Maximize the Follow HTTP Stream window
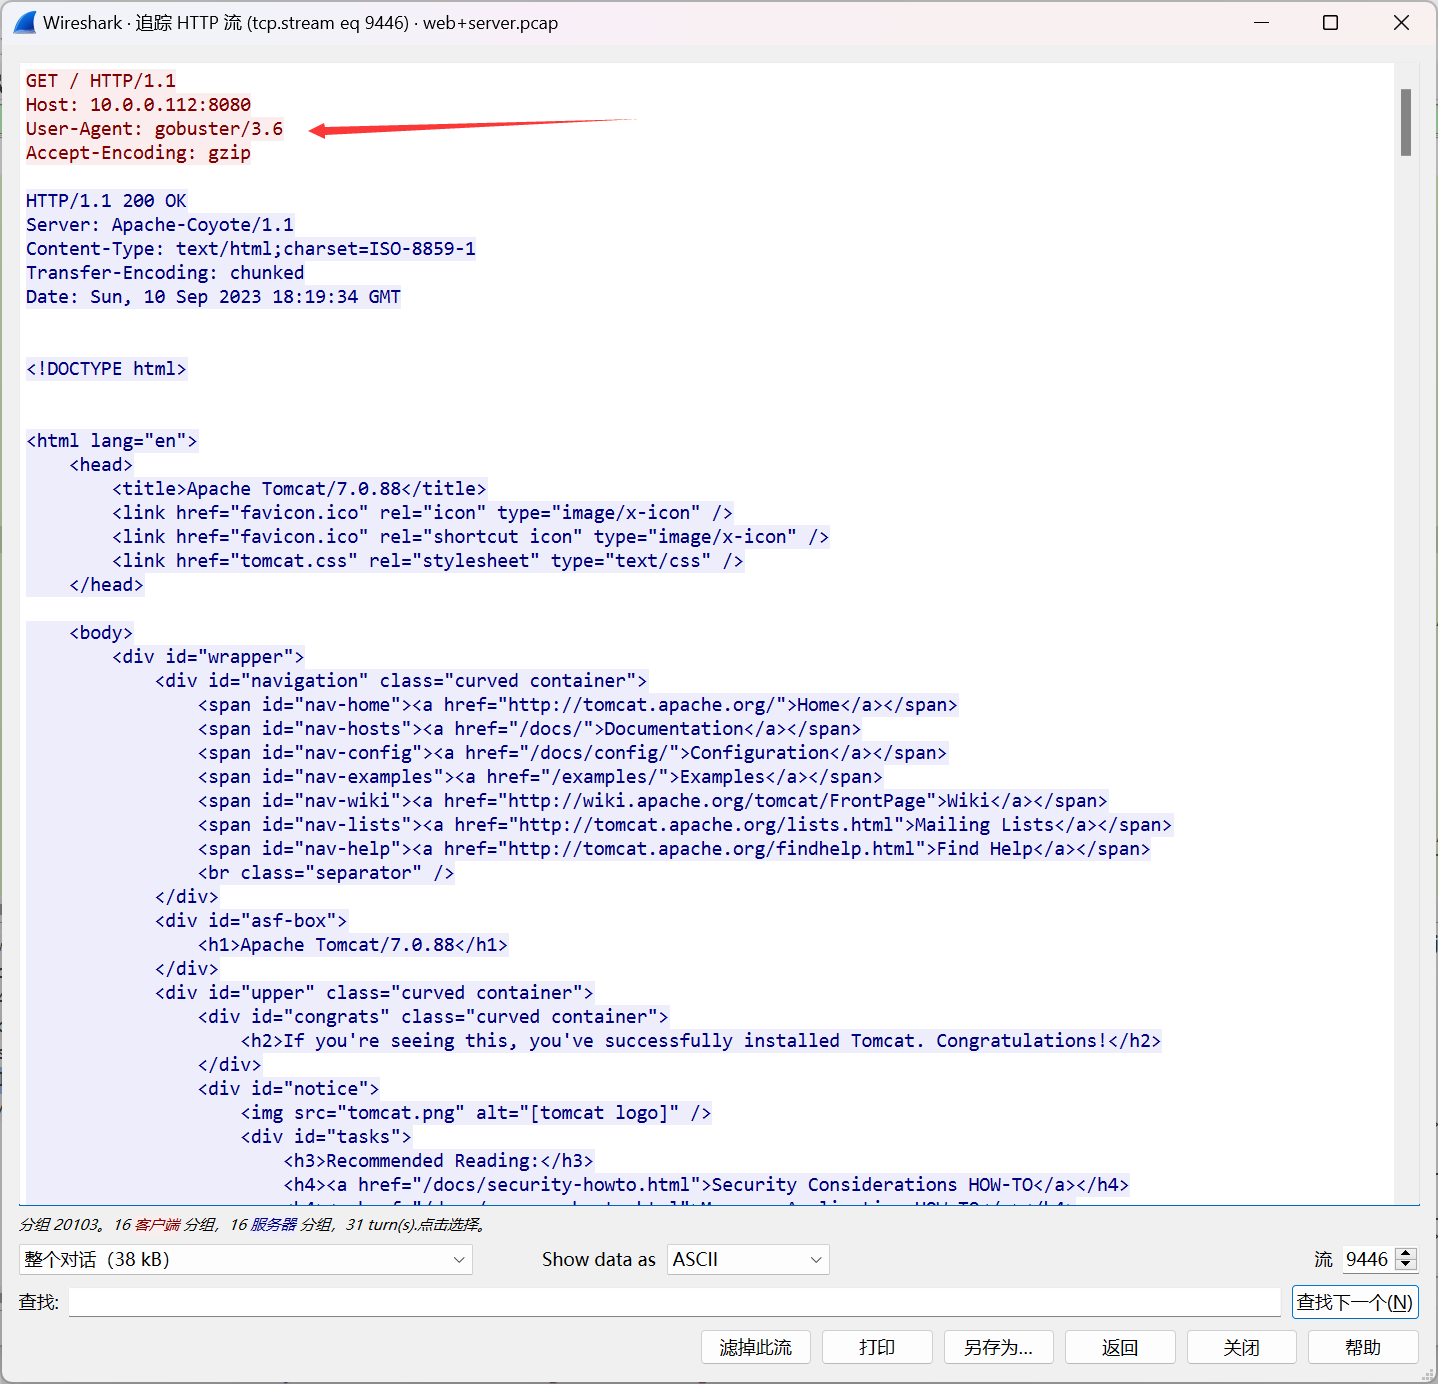The width and height of the screenshot is (1438, 1384). tap(1330, 22)
